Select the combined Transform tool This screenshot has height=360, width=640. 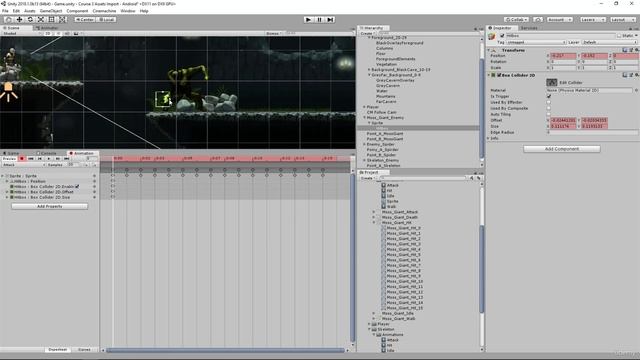[x=62, y=19]
